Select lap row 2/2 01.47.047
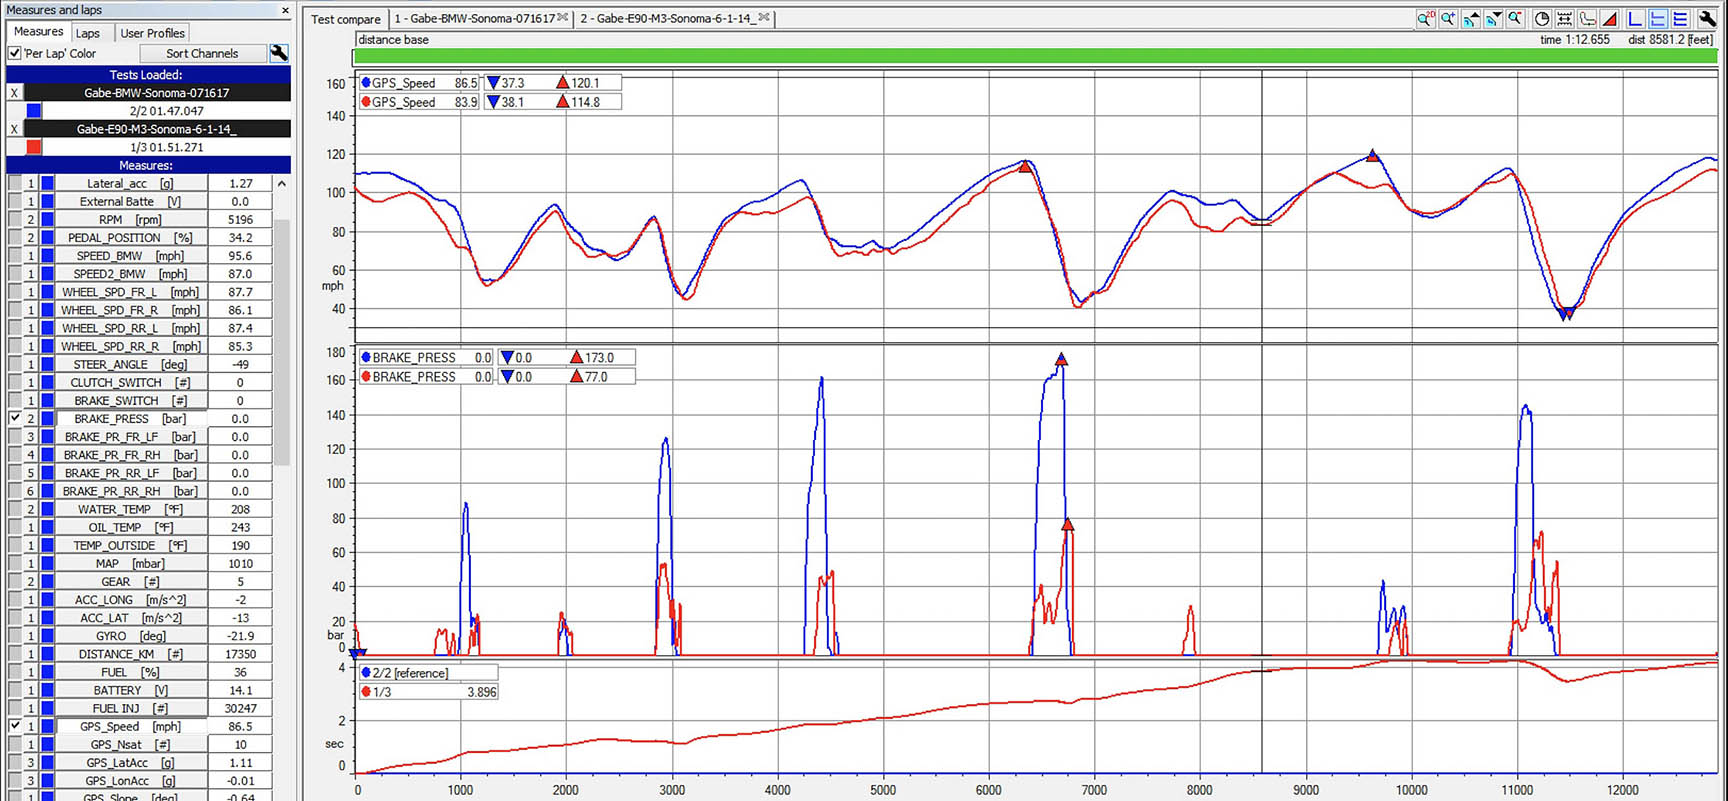 [x=166, y=111]
